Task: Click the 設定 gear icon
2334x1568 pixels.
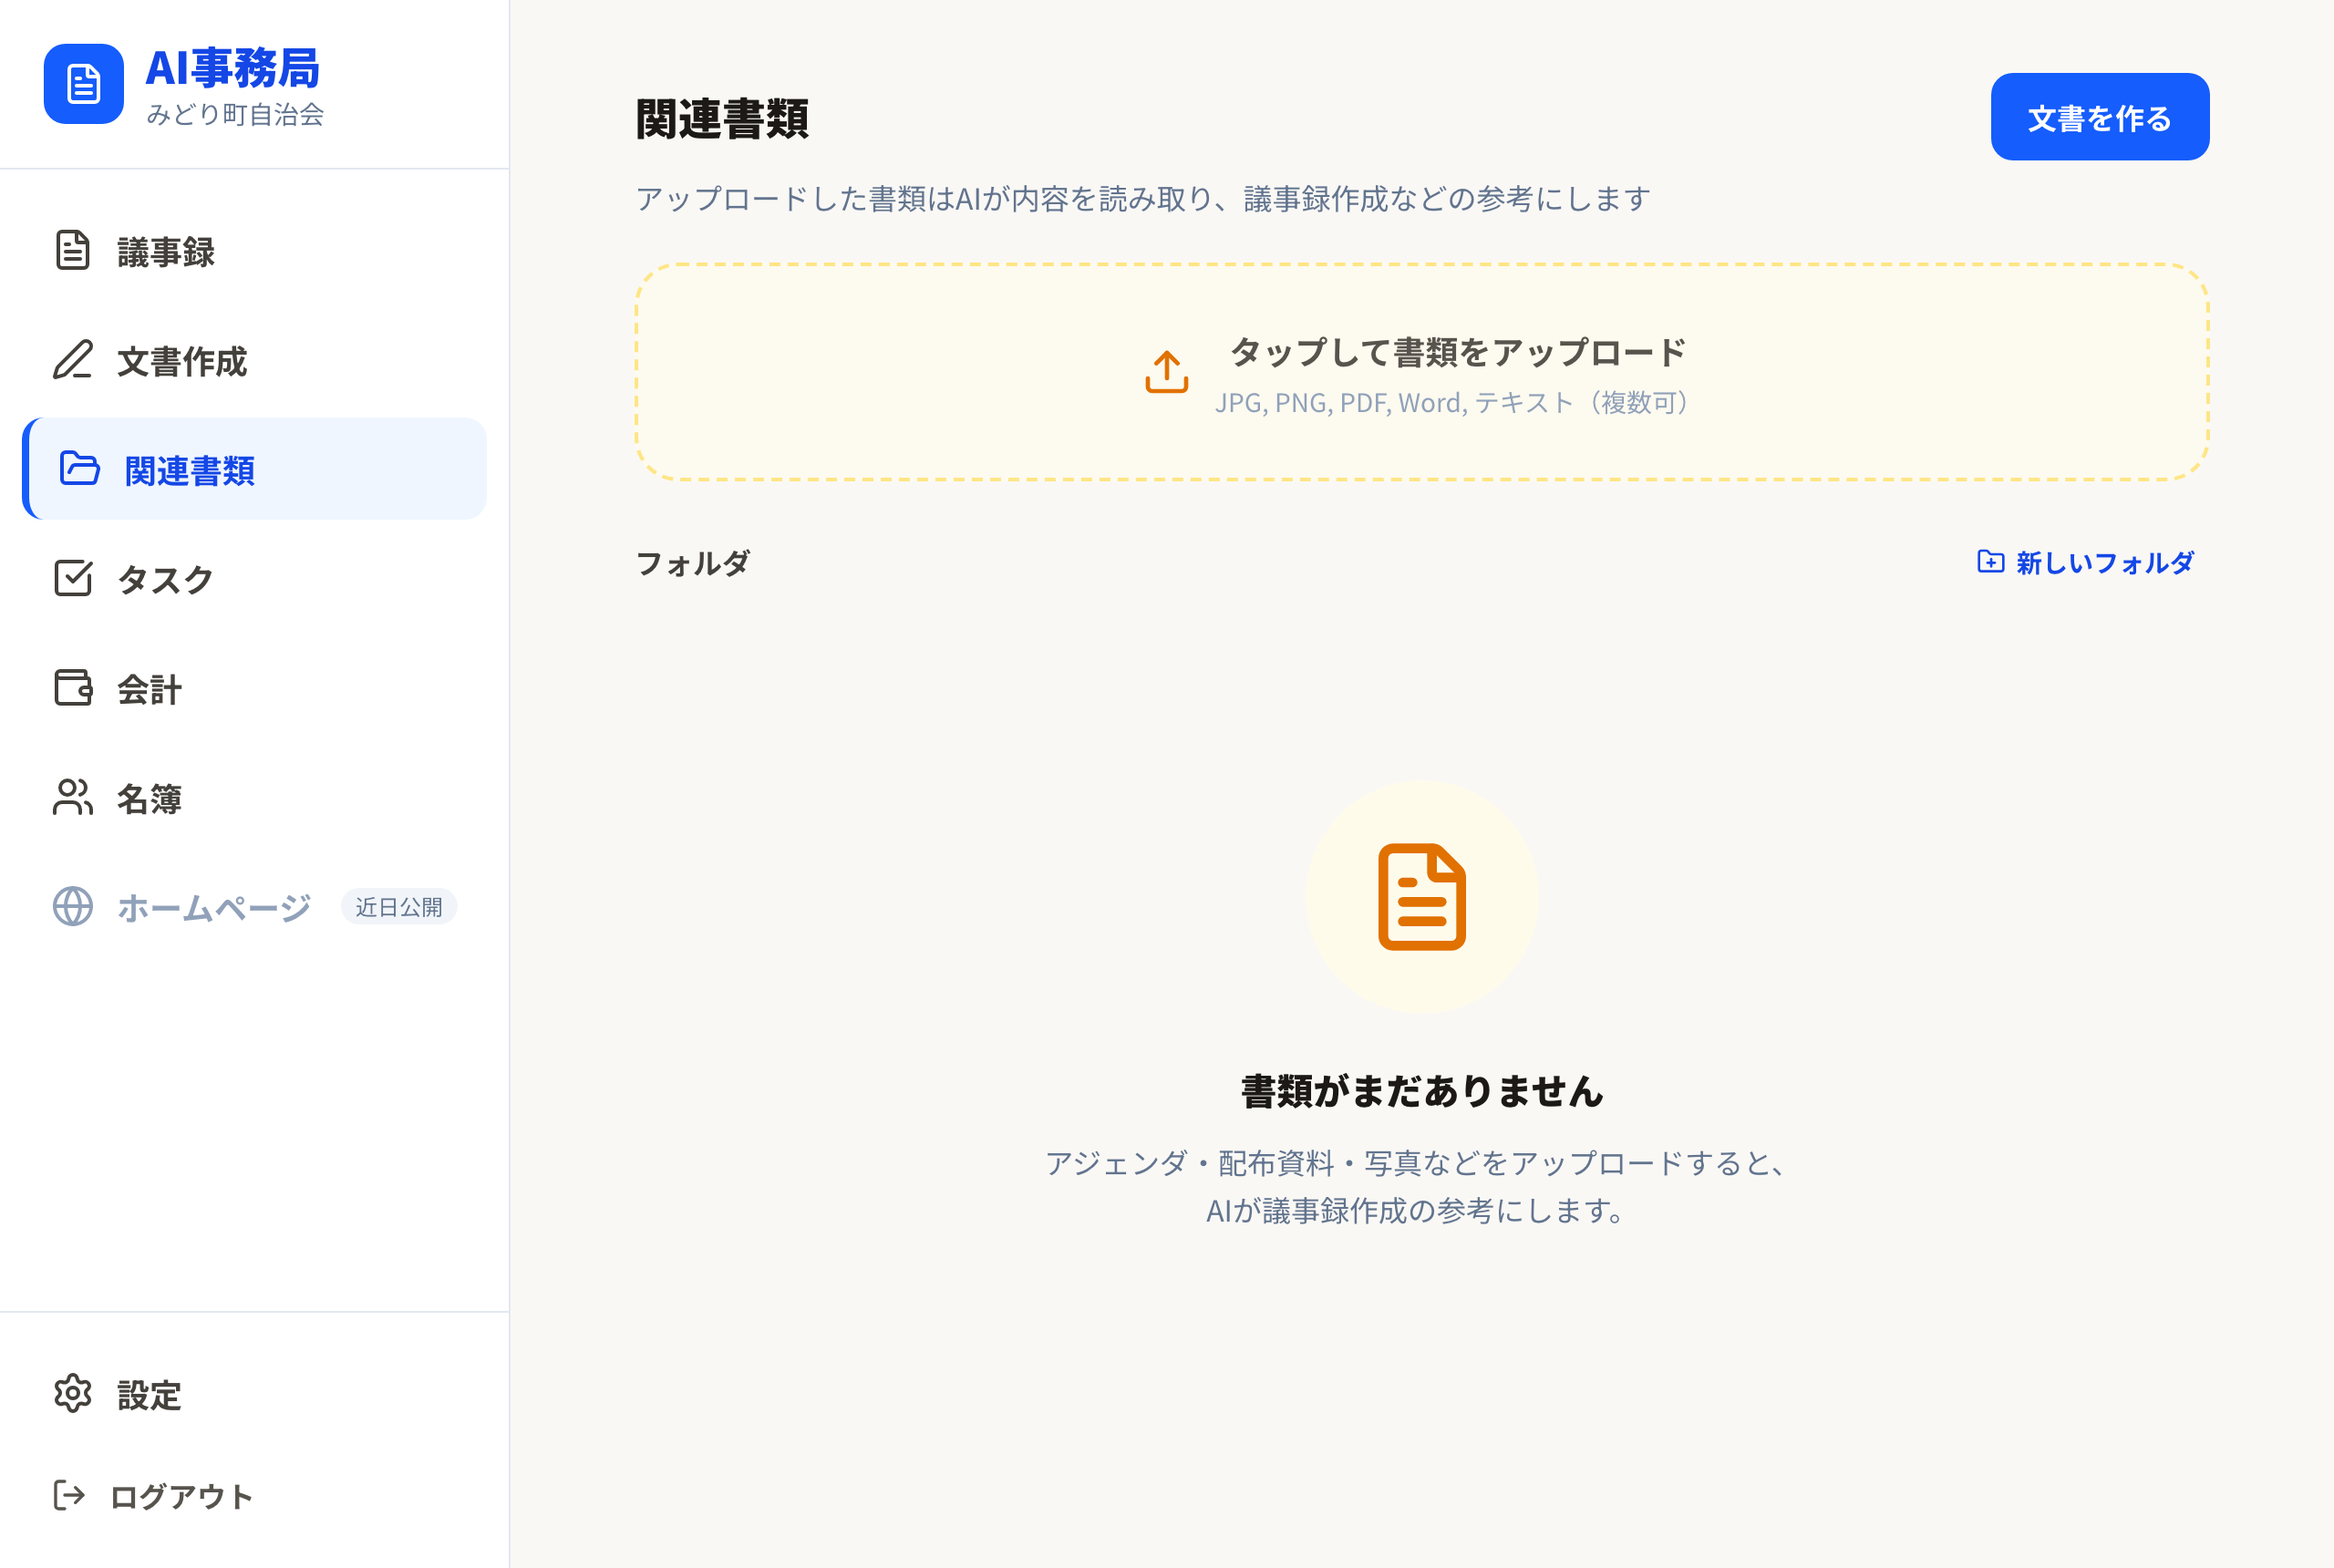Action: coord(73,1393)
